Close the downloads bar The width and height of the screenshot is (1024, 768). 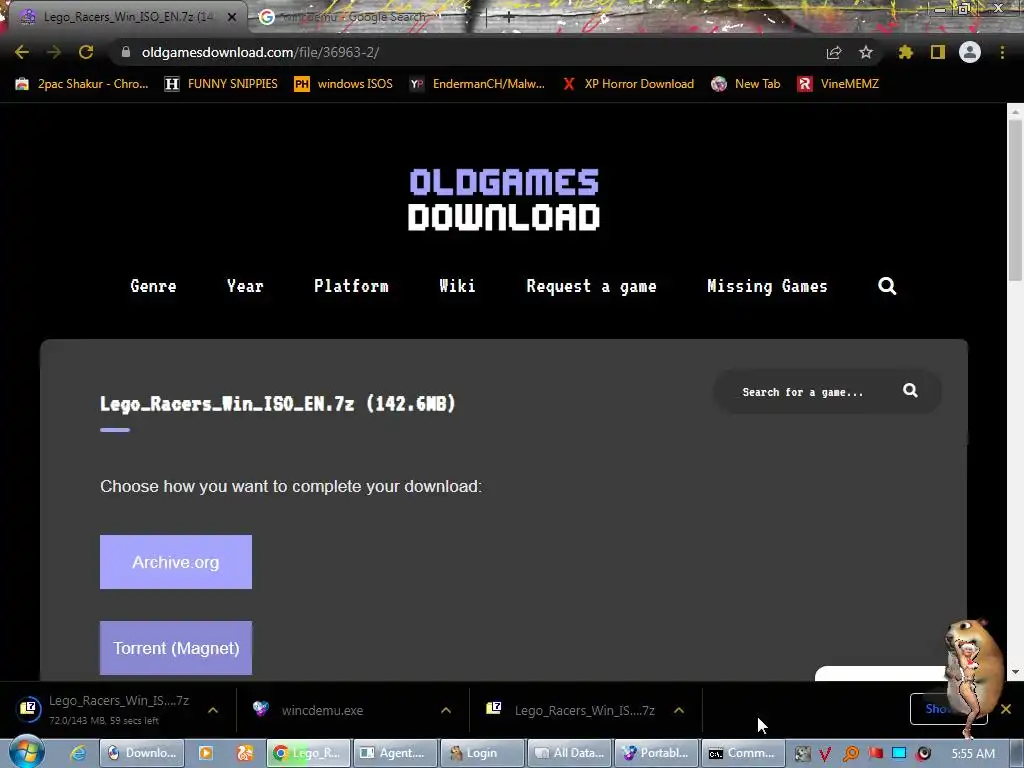1006,709
